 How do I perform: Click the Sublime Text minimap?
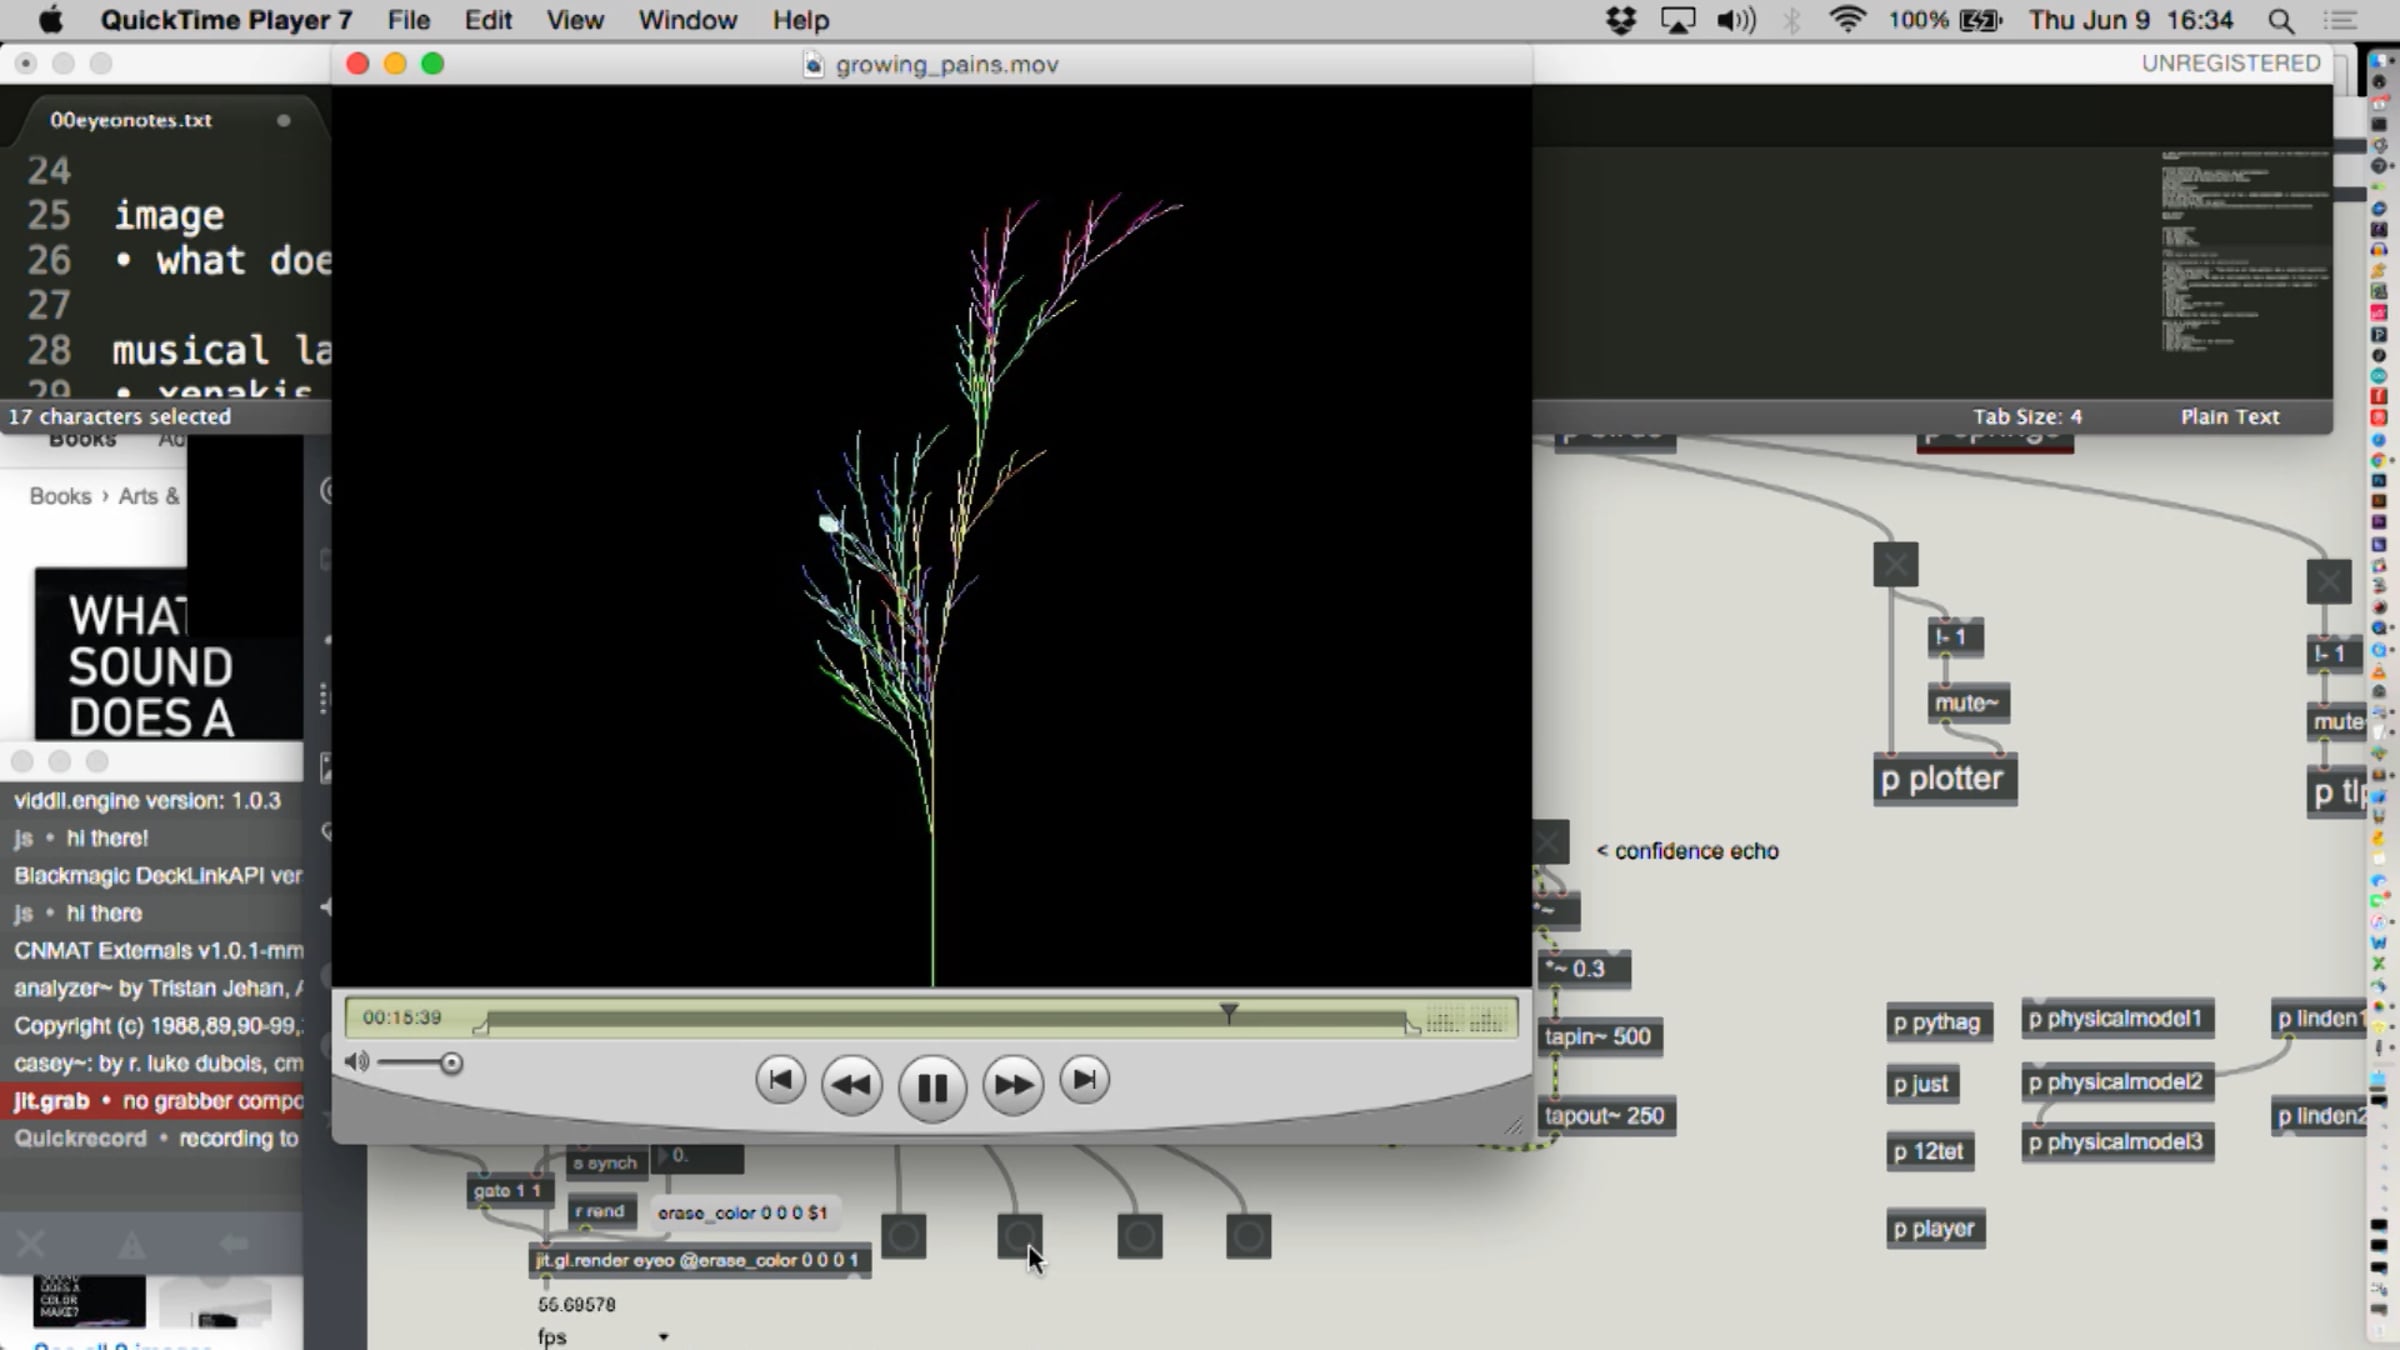tap(2245, 250)
